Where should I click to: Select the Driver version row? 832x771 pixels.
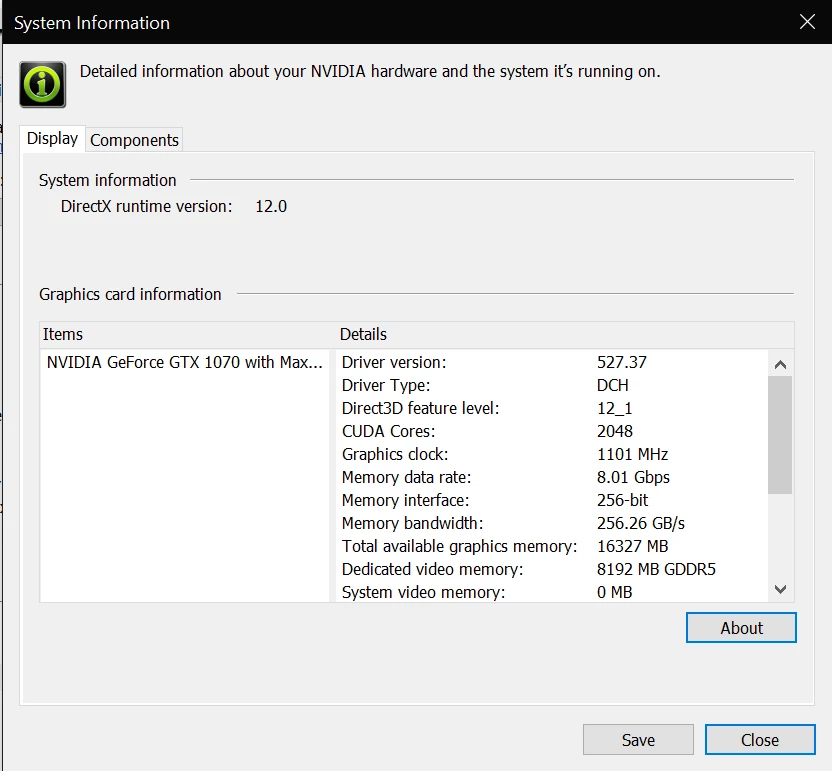pos(552,362)
